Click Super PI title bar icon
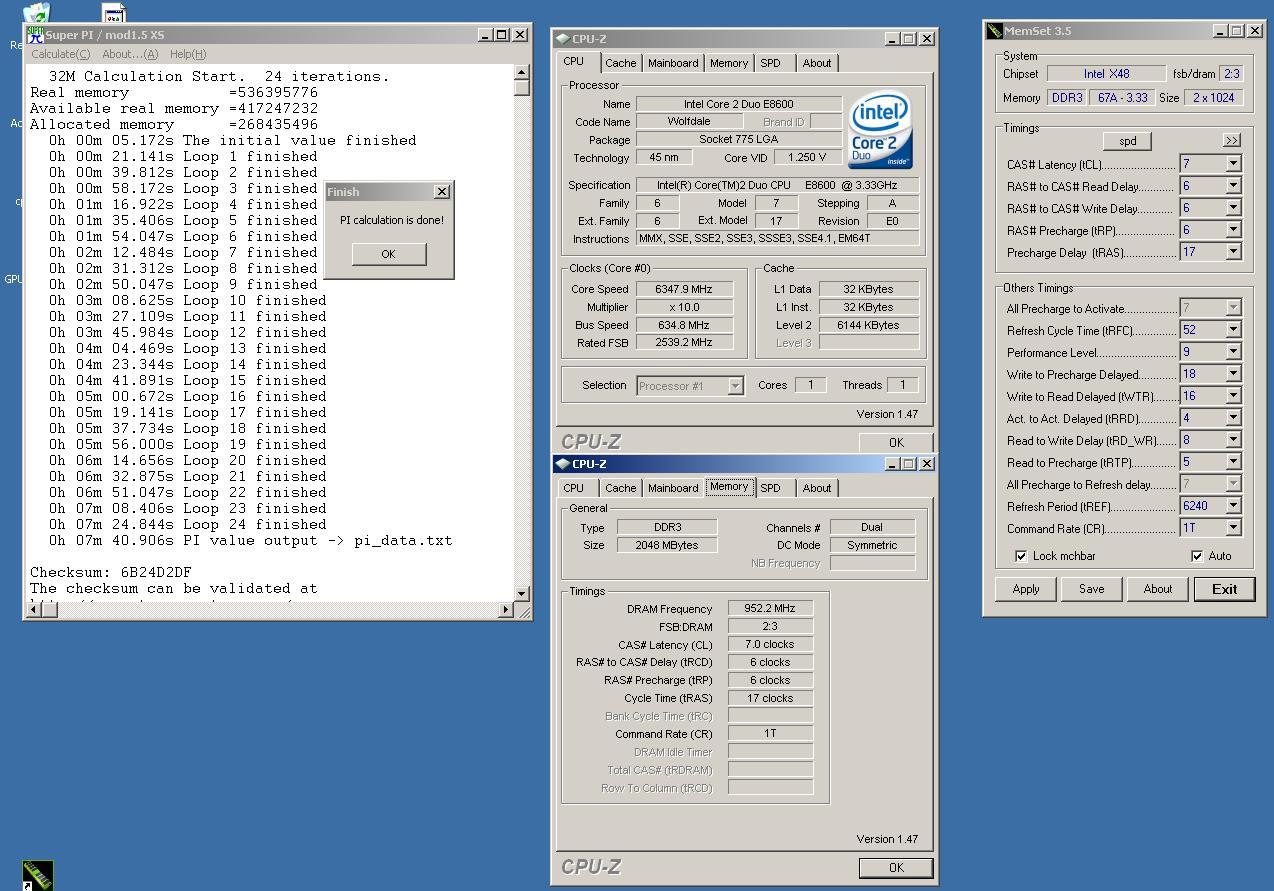 click(x=35, y=34)
